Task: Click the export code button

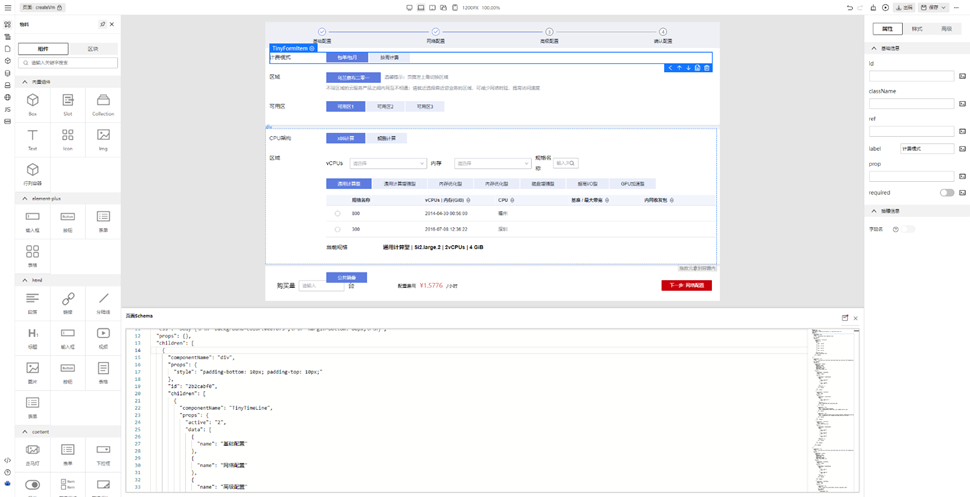Action: 904,7
